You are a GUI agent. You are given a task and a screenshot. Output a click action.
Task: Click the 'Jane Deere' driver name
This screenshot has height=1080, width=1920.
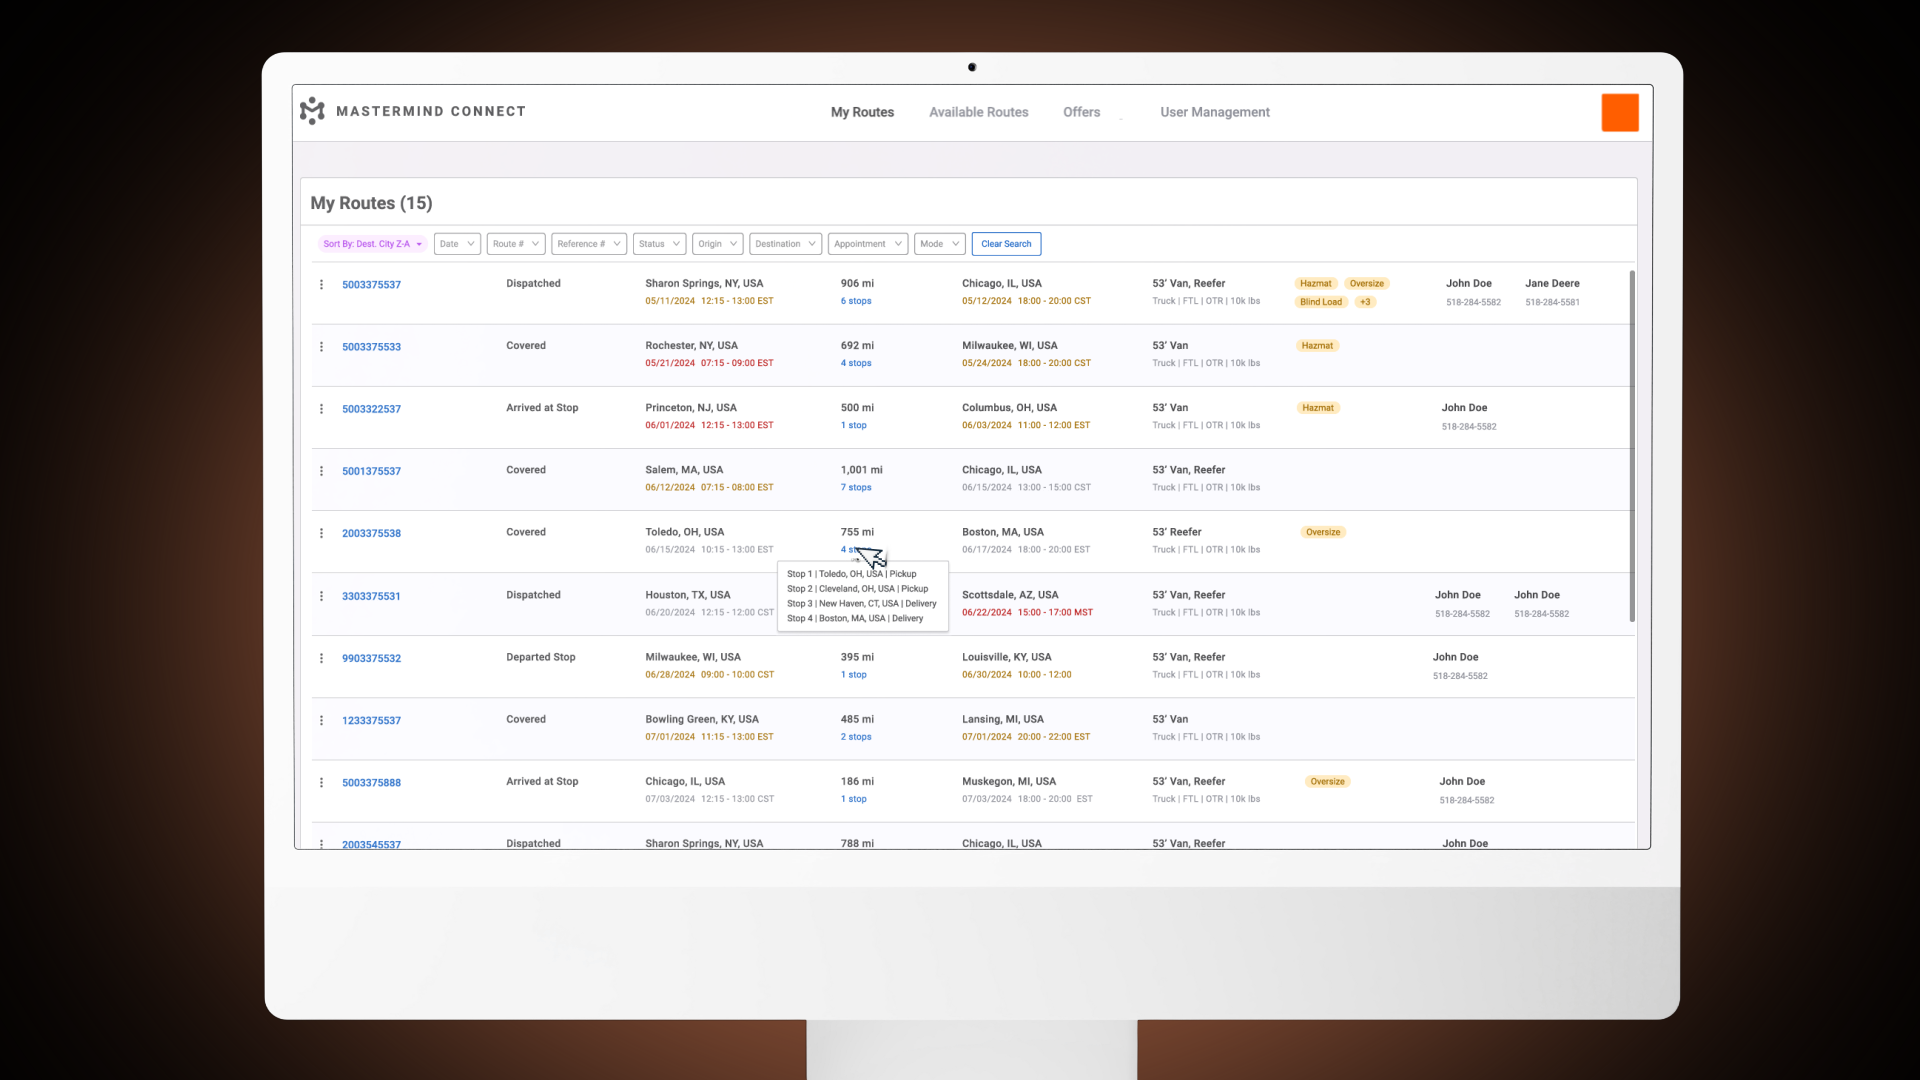pyautogui.click(x=1552, y=284)
